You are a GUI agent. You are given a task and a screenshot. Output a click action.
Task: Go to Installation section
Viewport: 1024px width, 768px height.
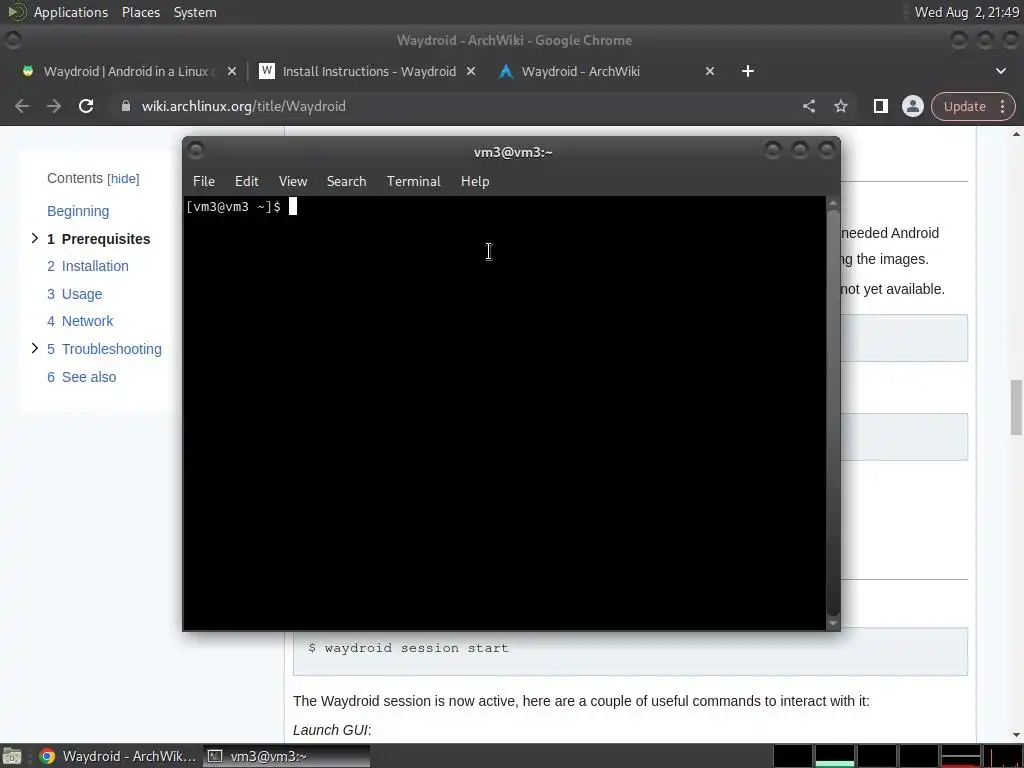(88, 266)
